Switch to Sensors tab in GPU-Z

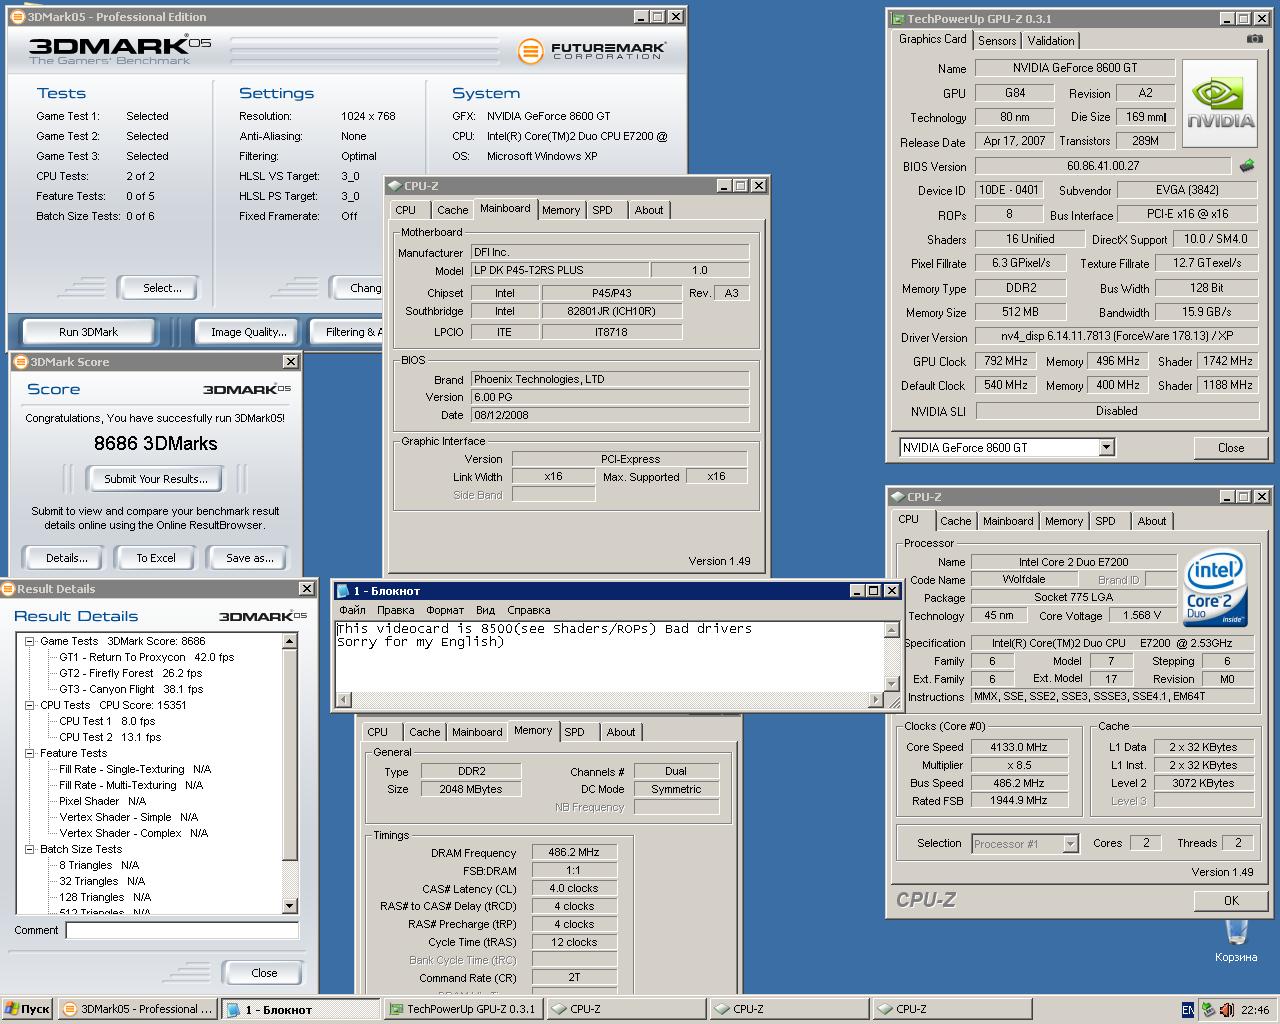coord(997,41)
